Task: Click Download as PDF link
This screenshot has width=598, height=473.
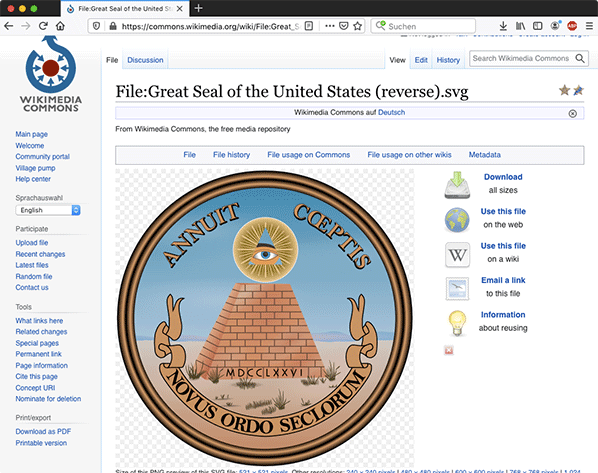Action: click(43, 431)
